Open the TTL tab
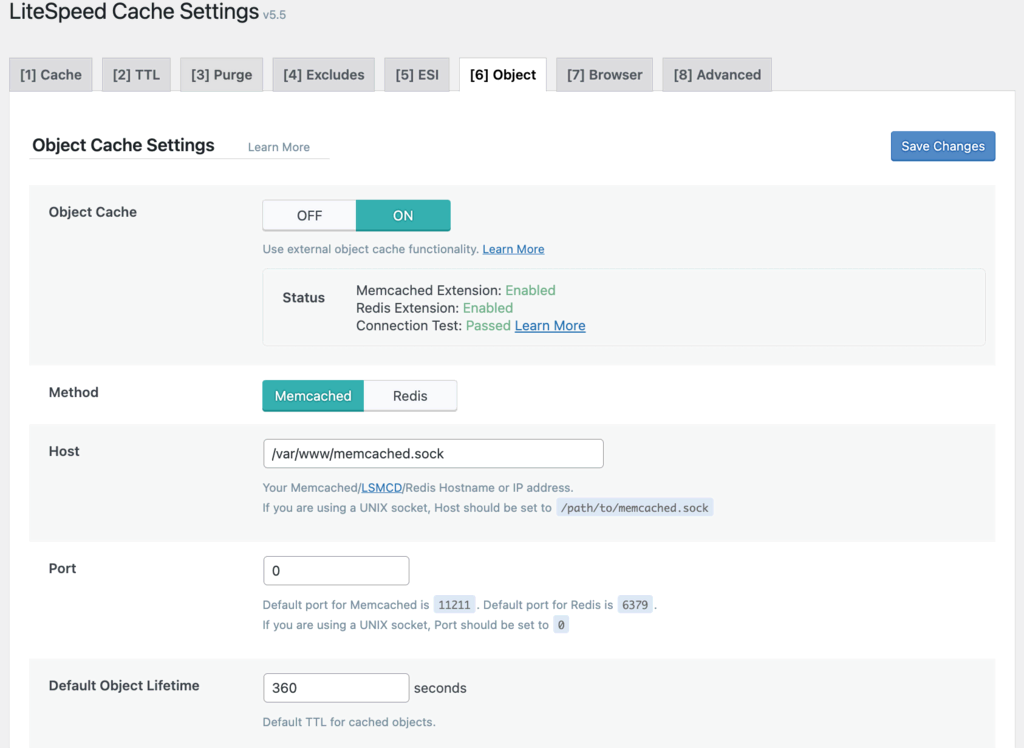The height and width of the screenshot is (748, 1024). click(136, 74)
